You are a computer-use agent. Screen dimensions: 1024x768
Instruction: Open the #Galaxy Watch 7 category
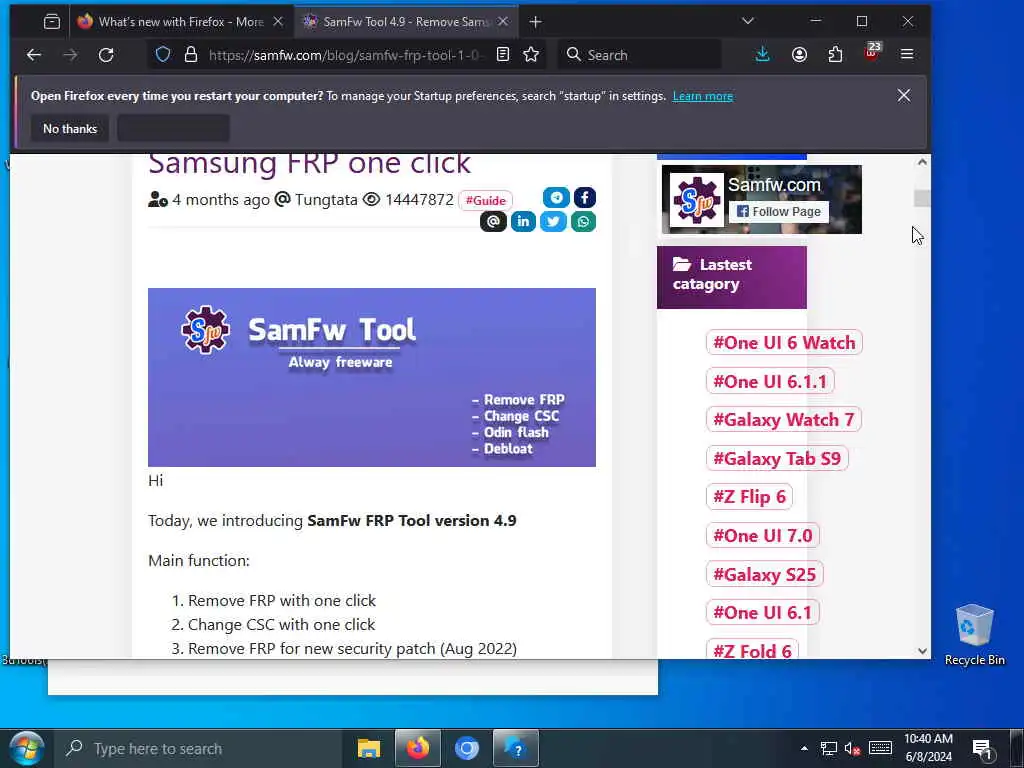point(783,419)
